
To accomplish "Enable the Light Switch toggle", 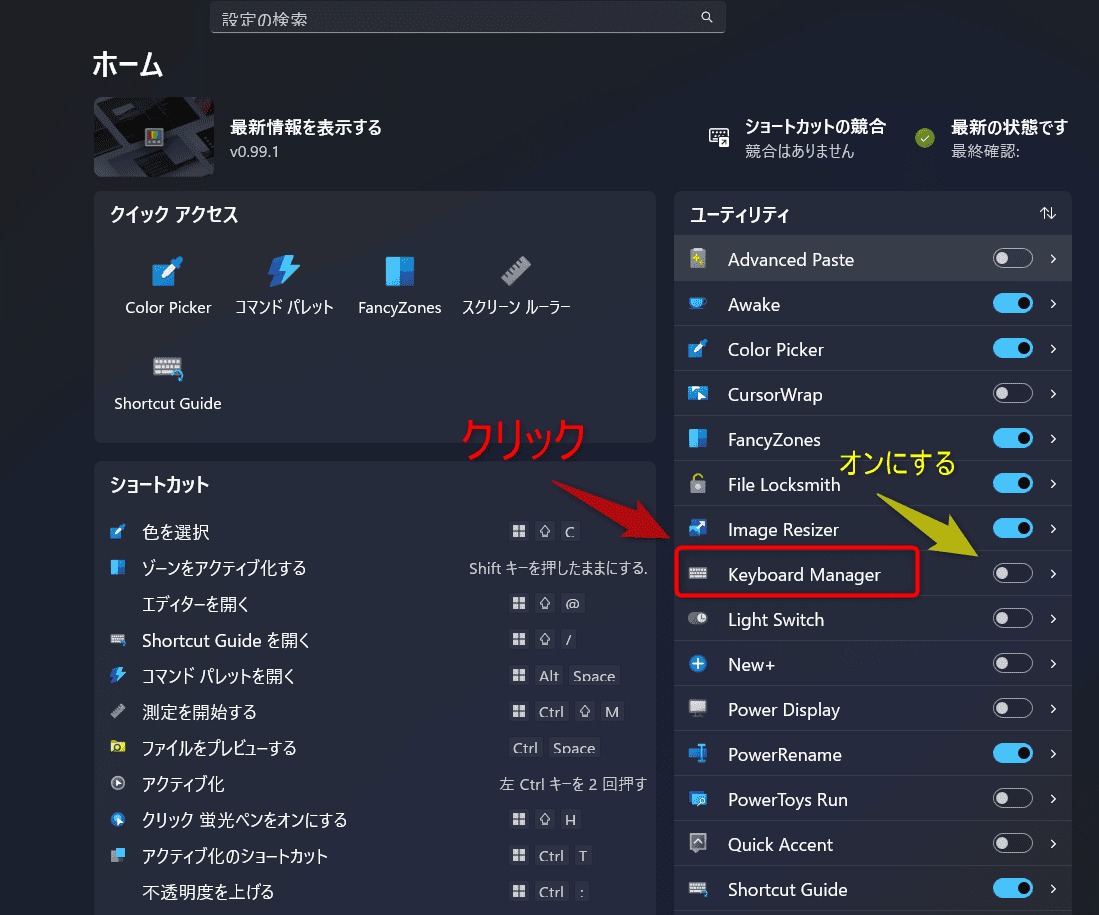I will pos(1012,618).
